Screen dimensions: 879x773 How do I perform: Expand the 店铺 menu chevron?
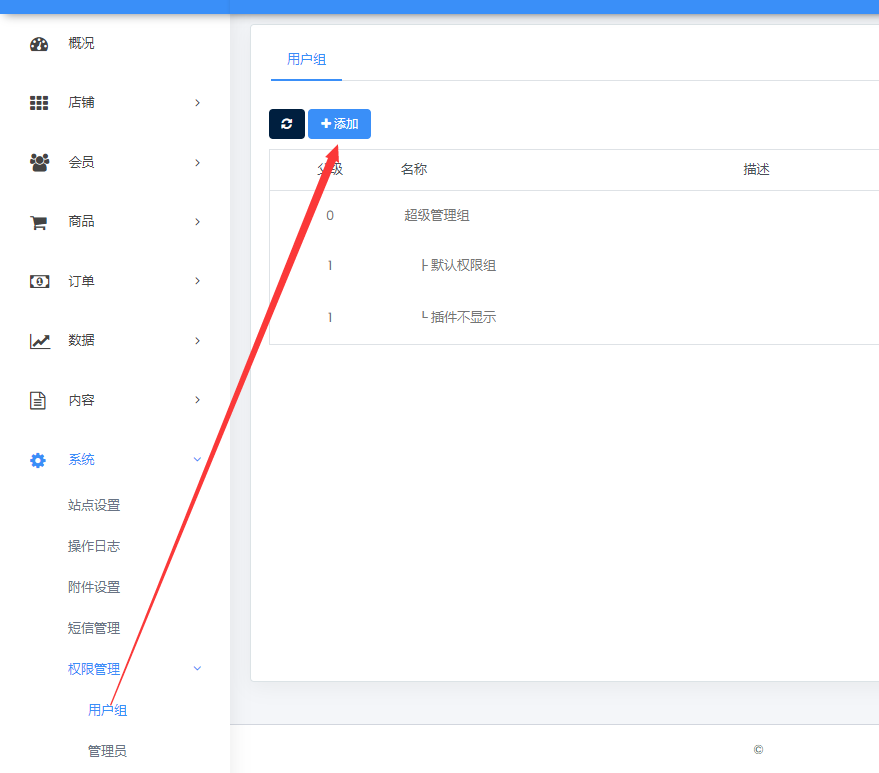[x=197, y=103]
